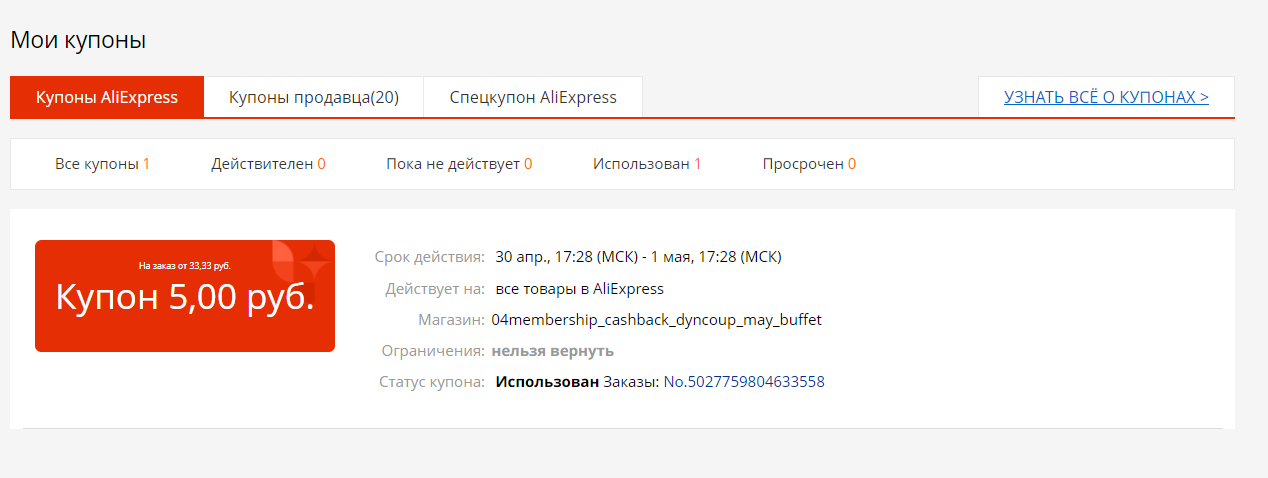Click the Статус купона label

432,382
